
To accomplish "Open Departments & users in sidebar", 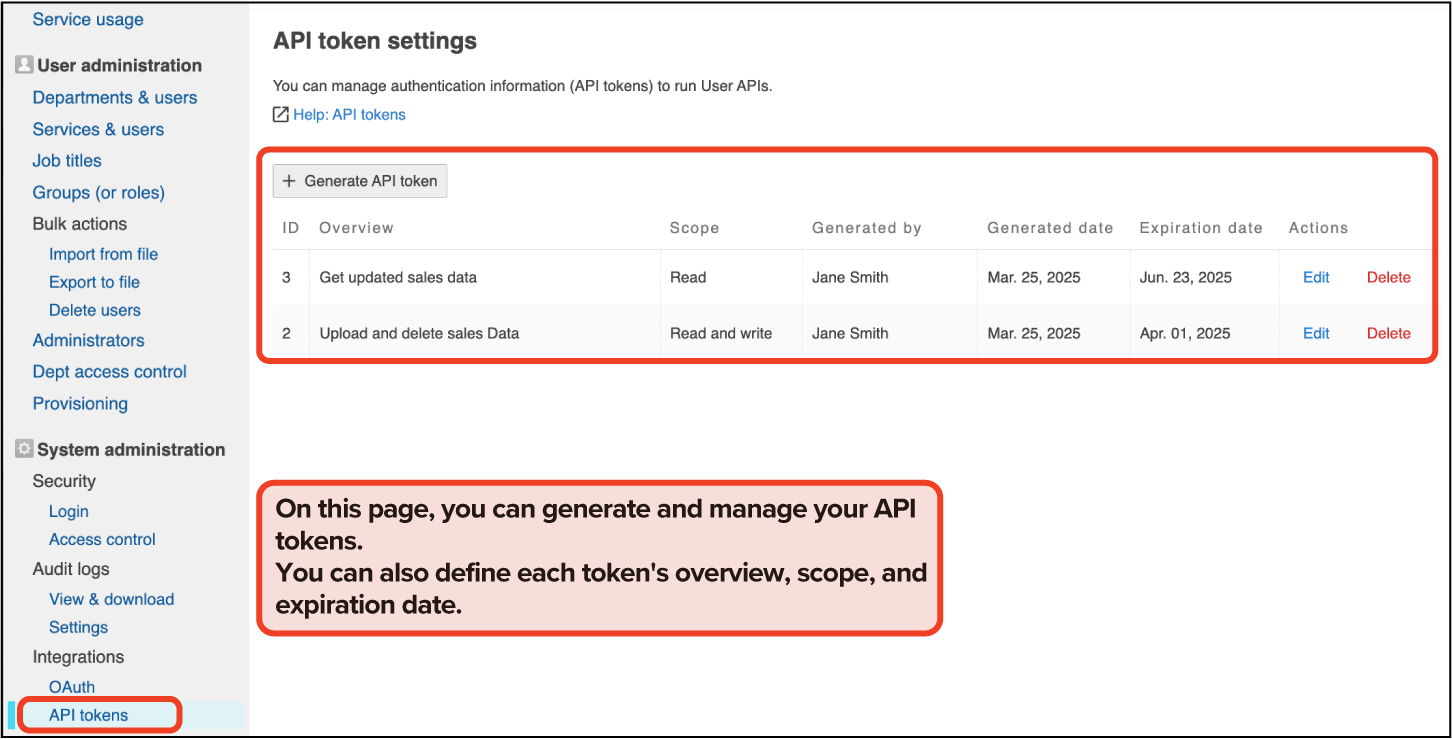I will [x=115, y=97].
